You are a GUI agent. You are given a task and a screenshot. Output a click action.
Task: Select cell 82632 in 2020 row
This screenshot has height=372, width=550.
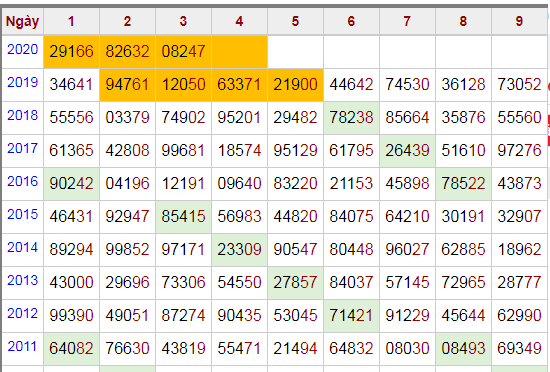point(127,52)
